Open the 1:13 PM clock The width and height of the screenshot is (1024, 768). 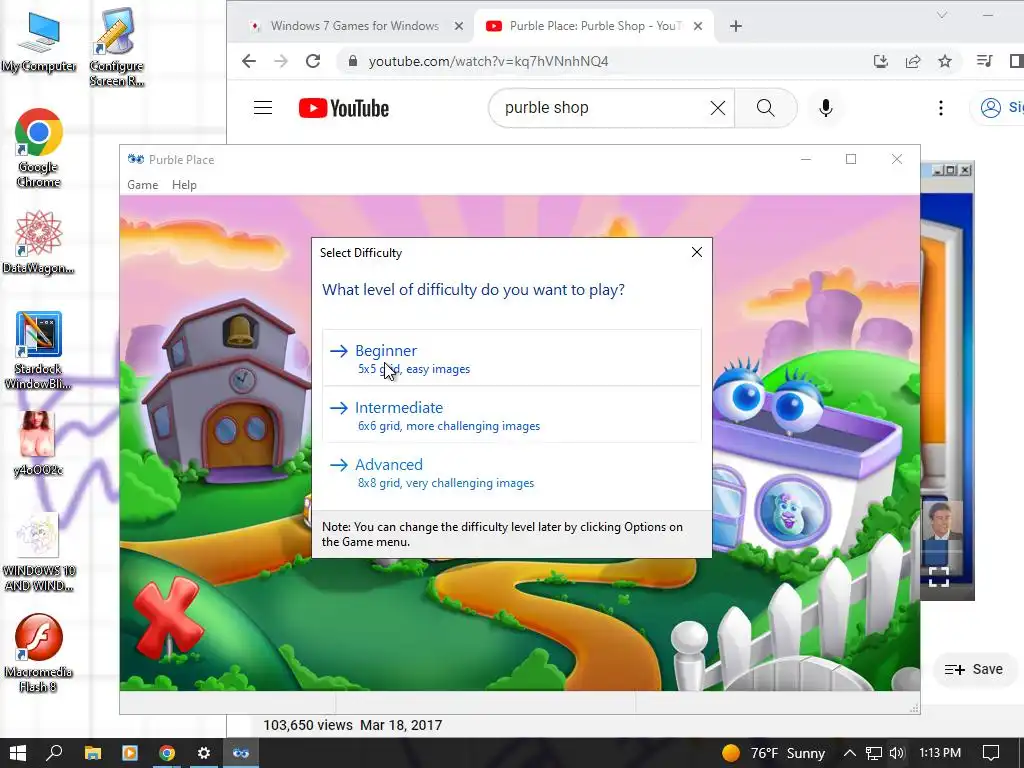[940, 753]
